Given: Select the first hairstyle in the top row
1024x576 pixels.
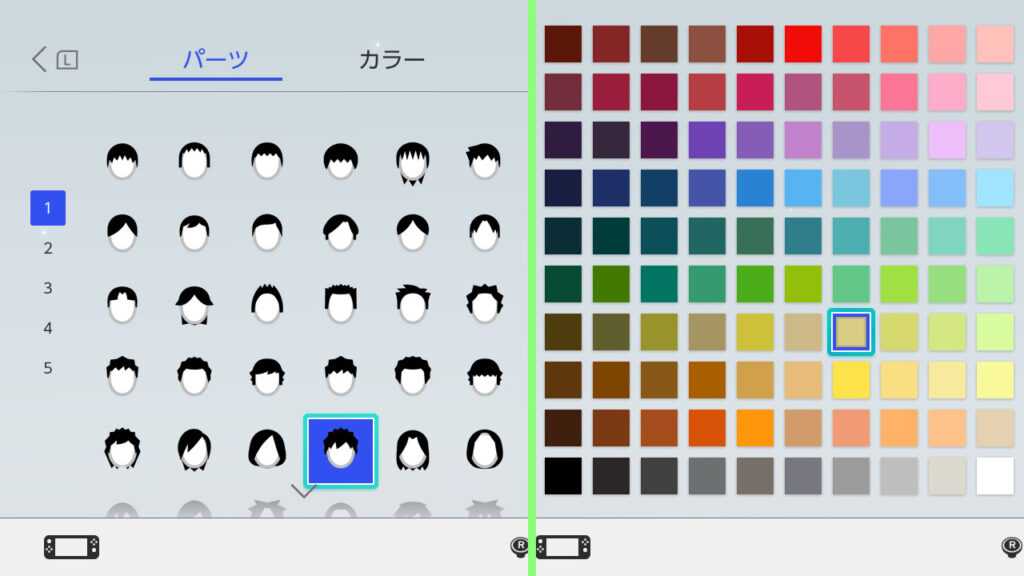Looking at the screenshot, I should pos(122,161).
